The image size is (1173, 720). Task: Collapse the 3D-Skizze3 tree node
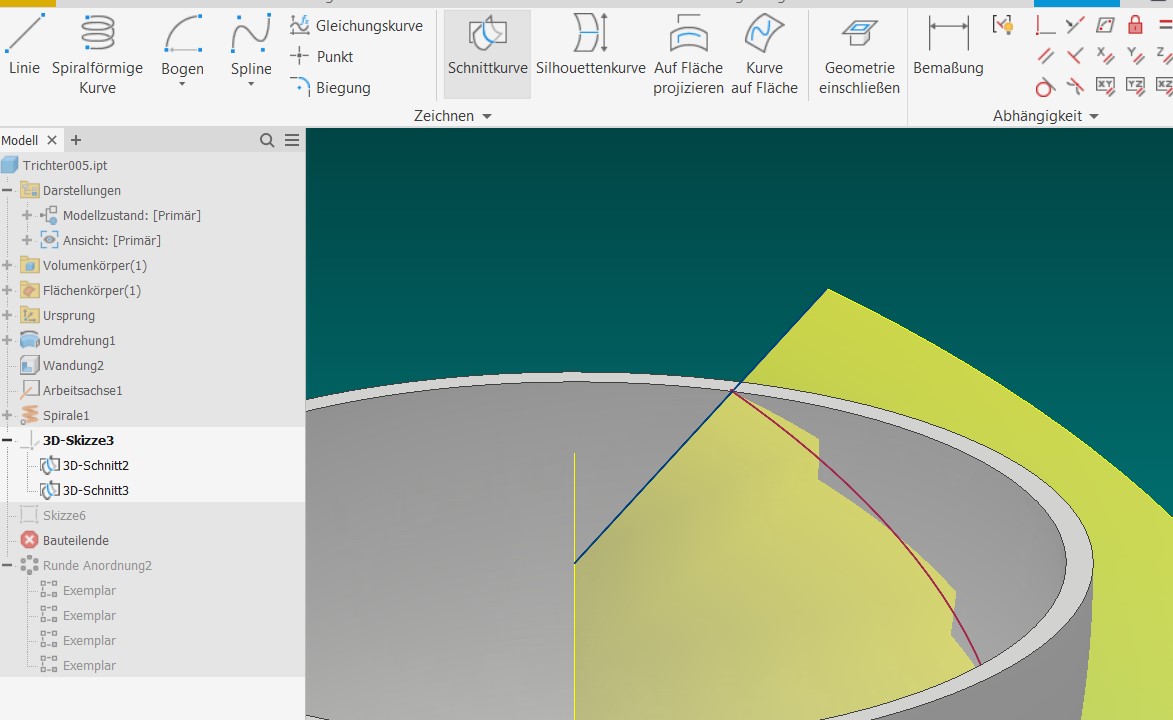[x=8, y=440]
